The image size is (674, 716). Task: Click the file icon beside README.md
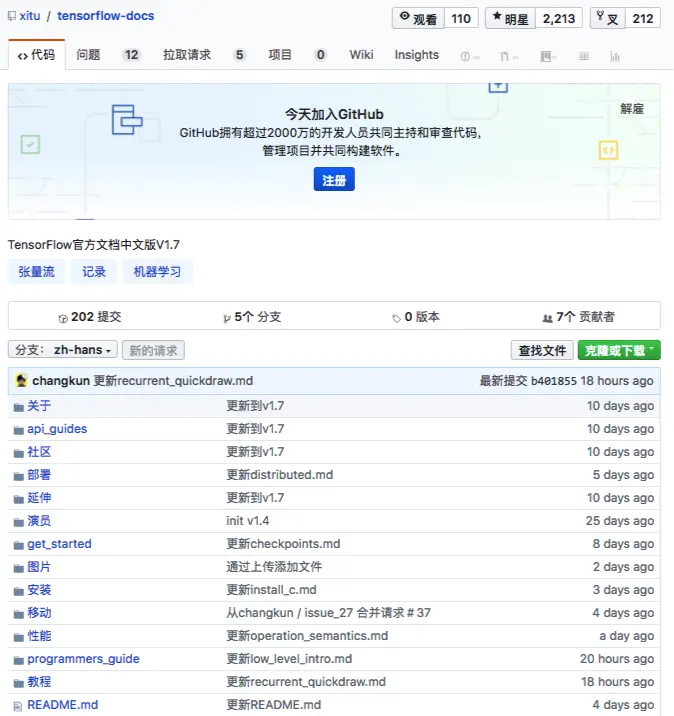click(x=18, y=706)
